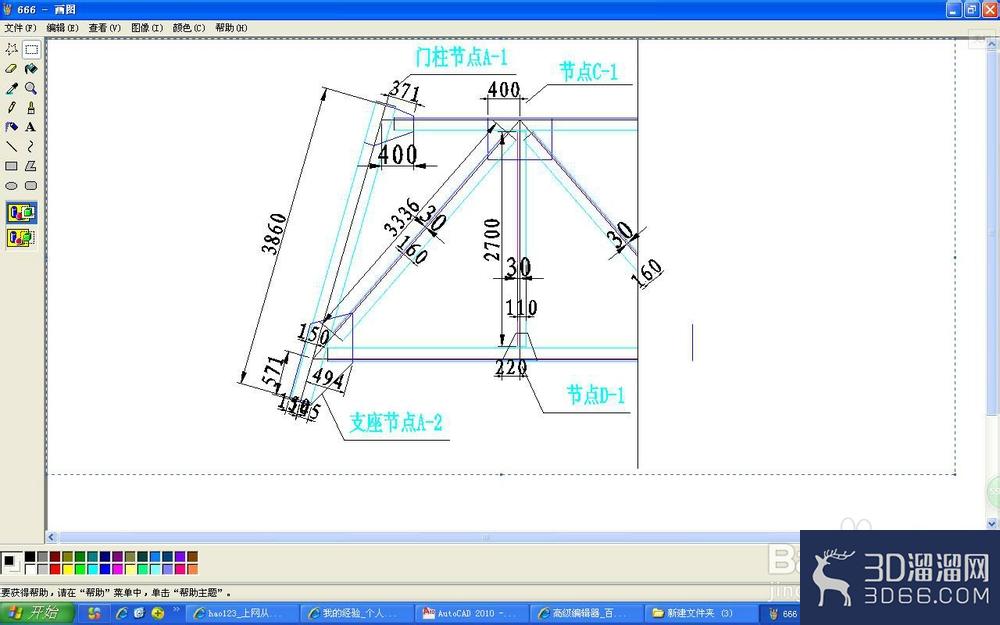
Task: Pick the white color swatch
Action: 30,569
